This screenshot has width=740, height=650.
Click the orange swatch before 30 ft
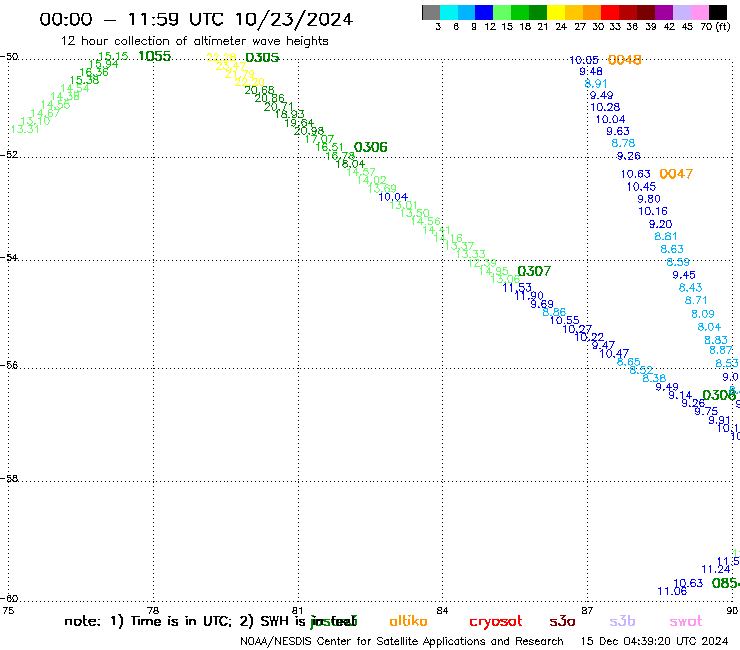click(592, 12)
